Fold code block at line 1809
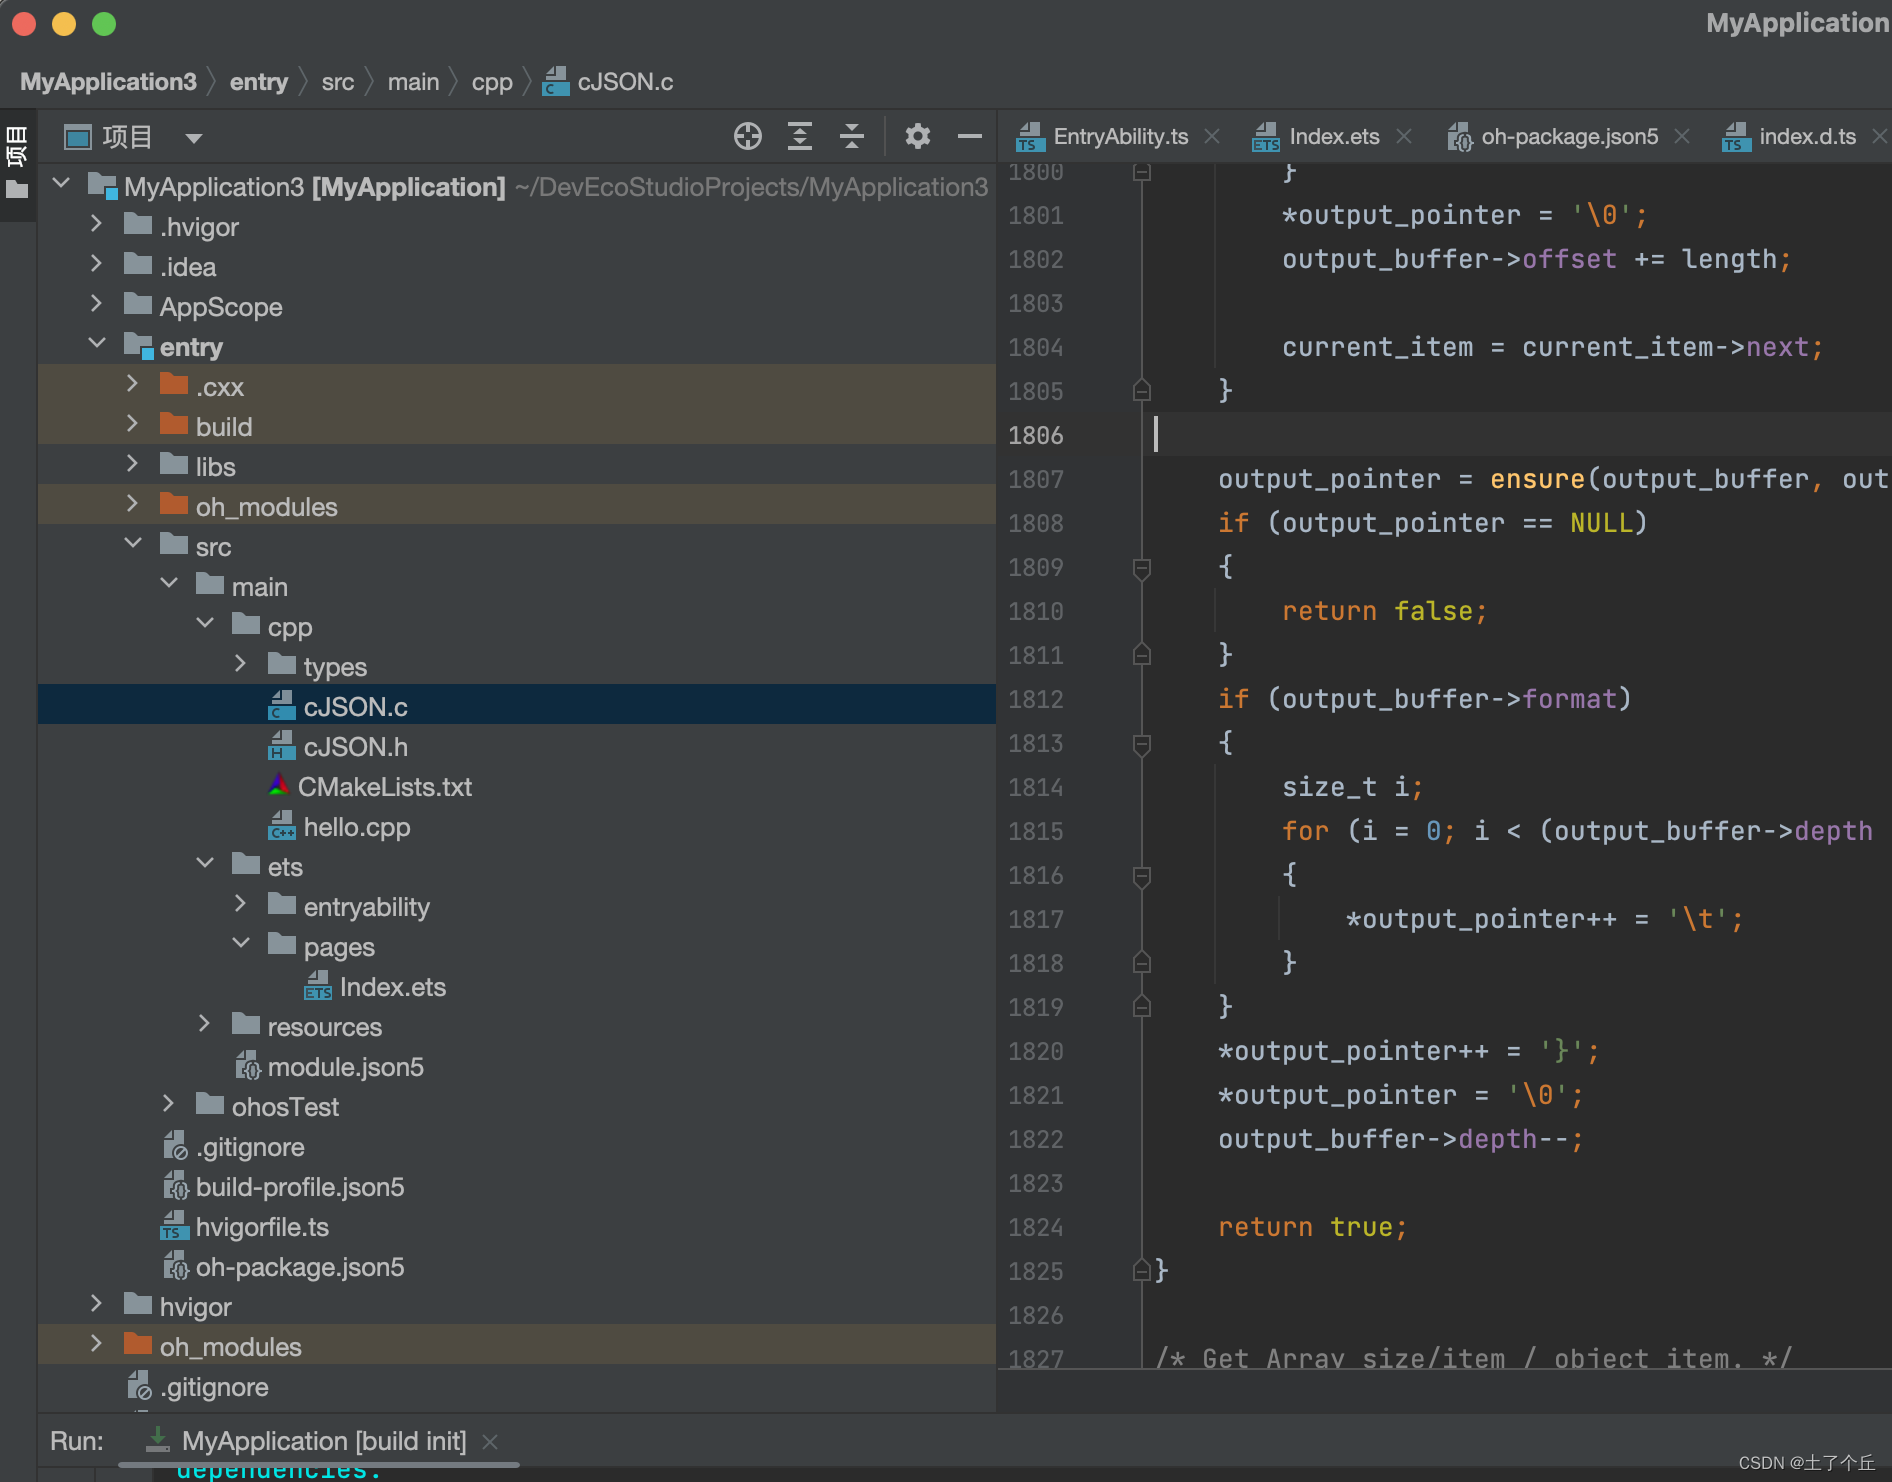The height and width of the screenshot is (1482, 1892). coord(1142,568)
